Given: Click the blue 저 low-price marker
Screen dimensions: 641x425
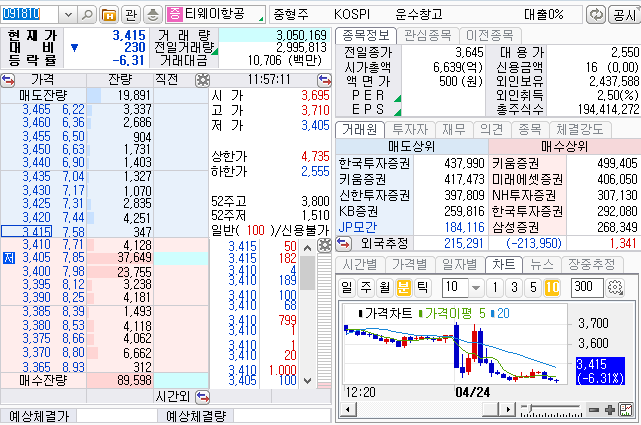Looking at the screenshot, I should pyautogui.click(x=9, y=258).
